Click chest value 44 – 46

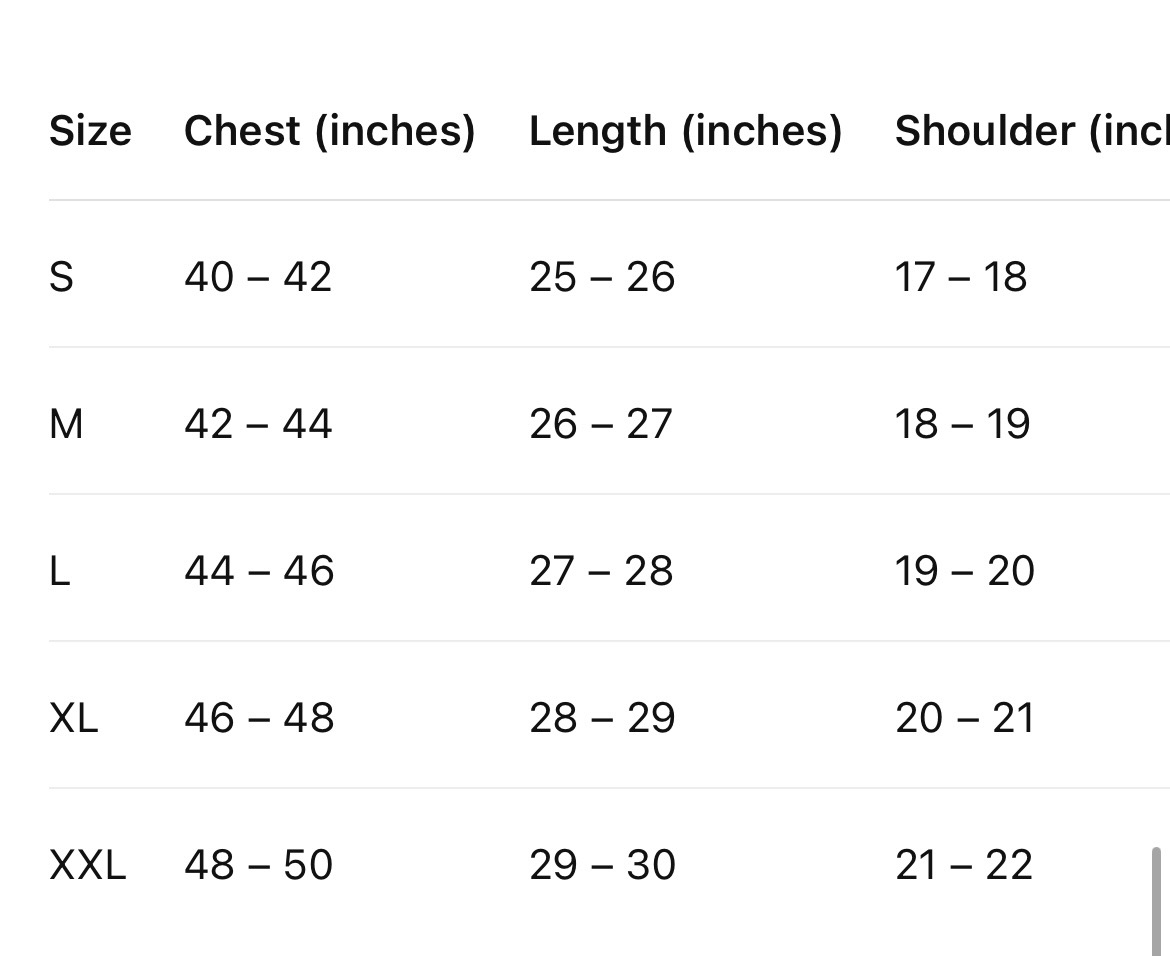point(259,572)
